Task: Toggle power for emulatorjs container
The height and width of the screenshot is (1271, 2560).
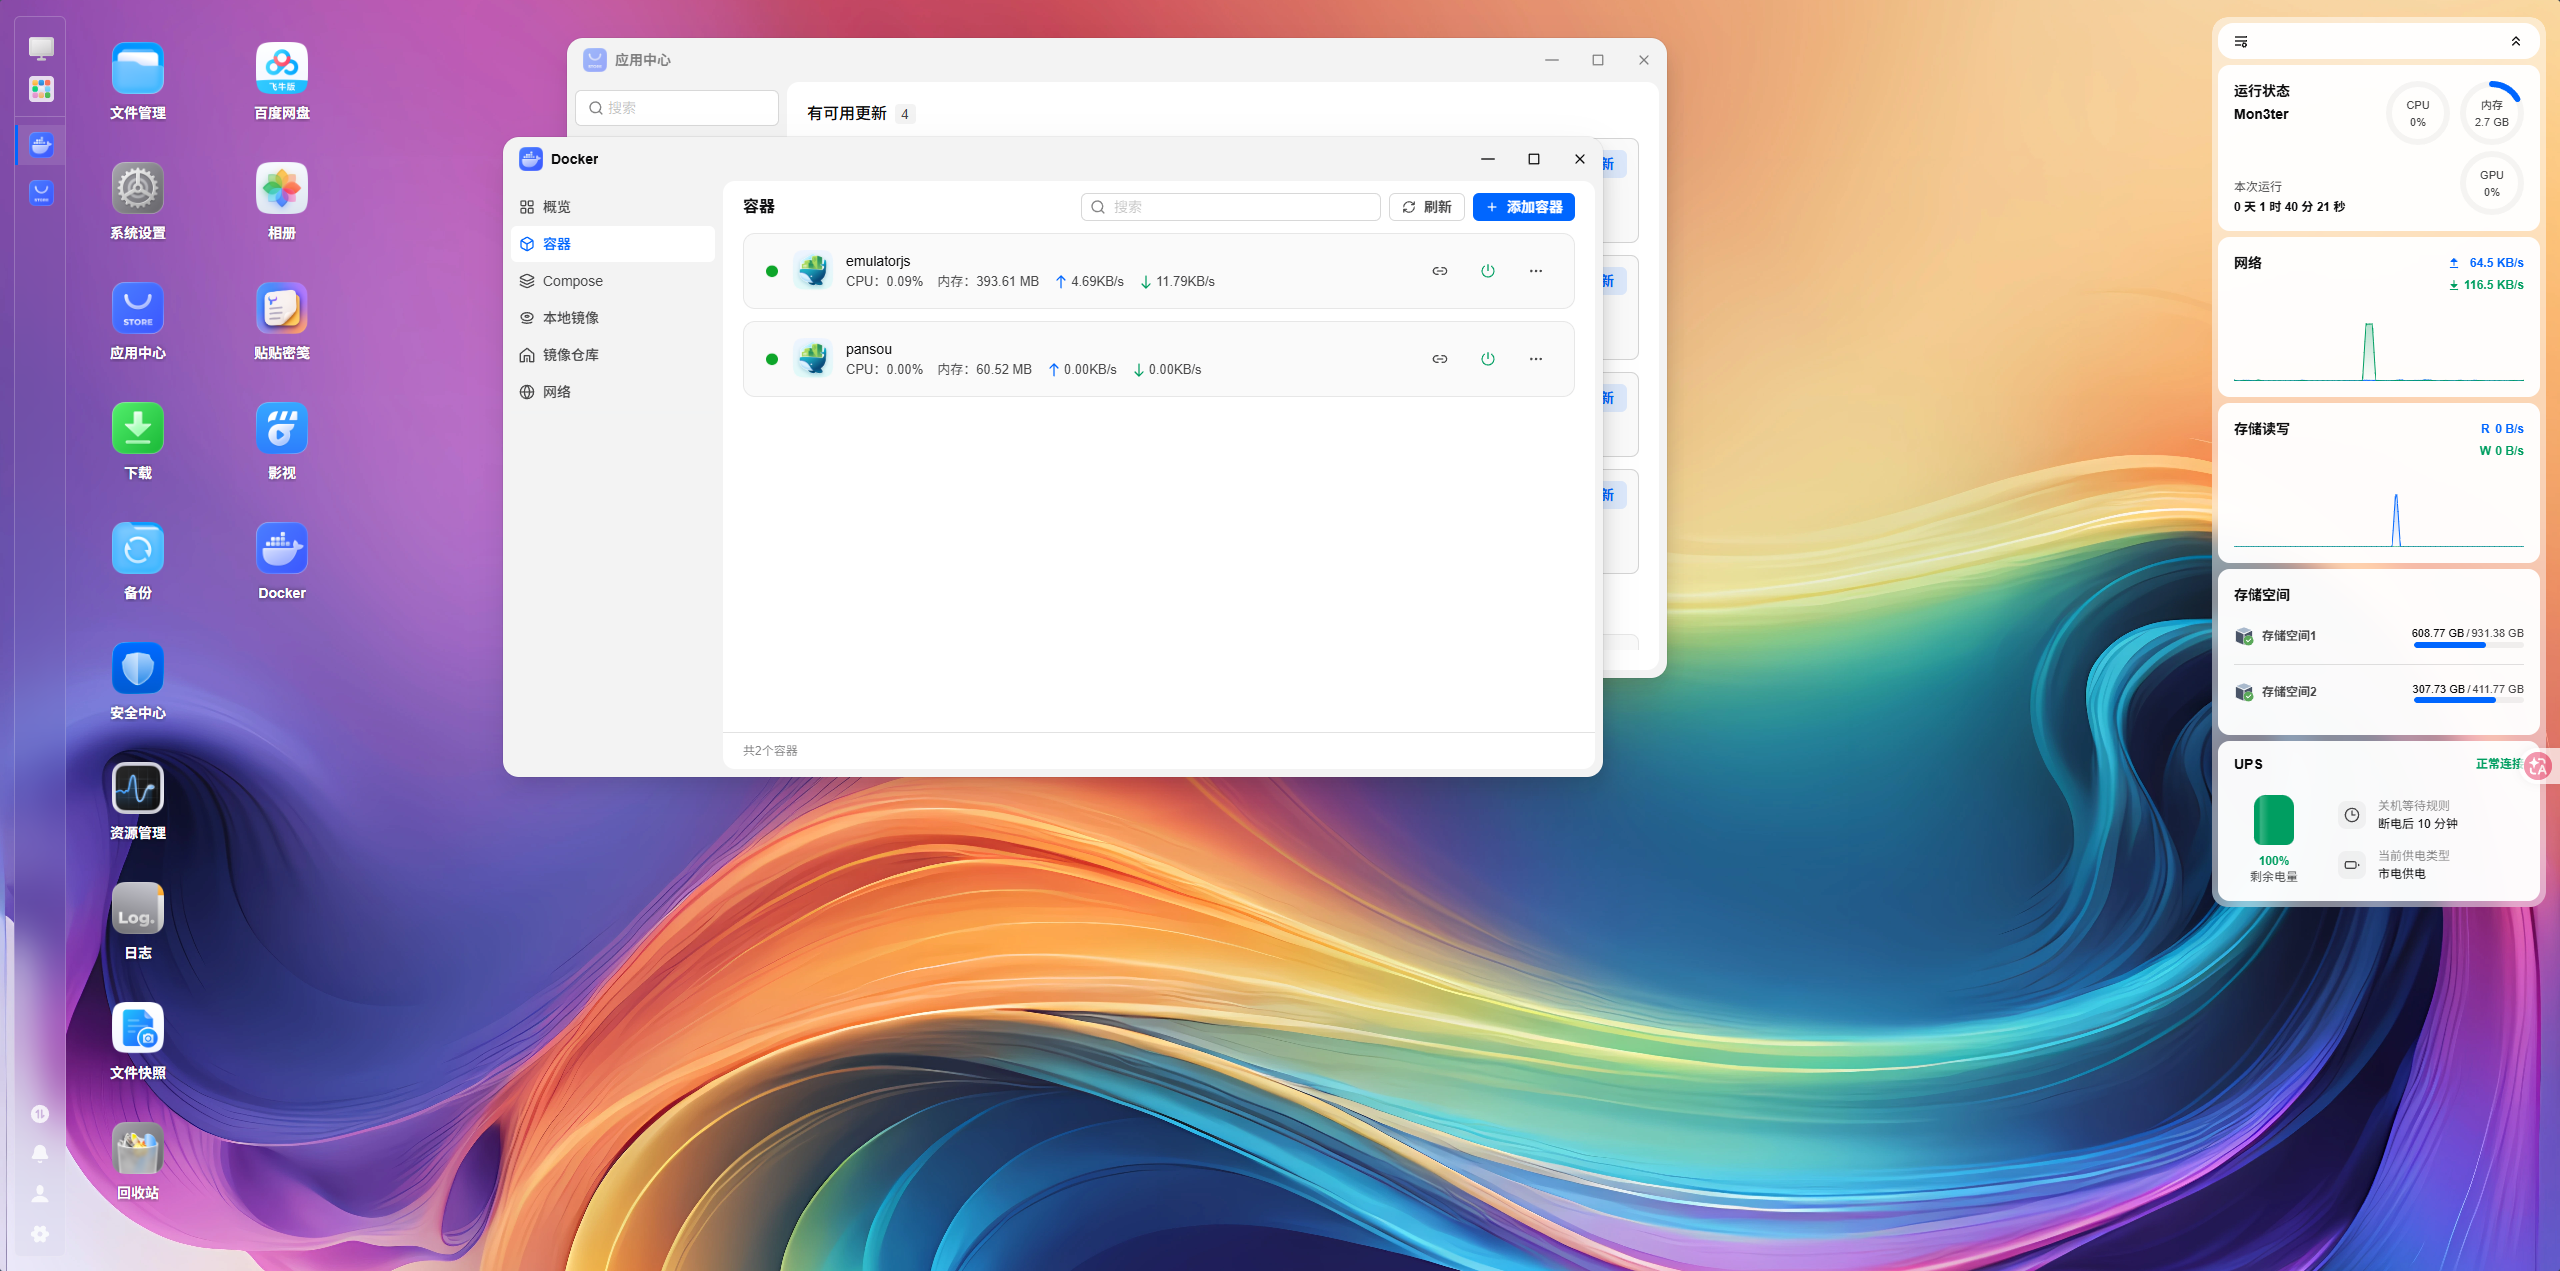Action: (1487, 271)
